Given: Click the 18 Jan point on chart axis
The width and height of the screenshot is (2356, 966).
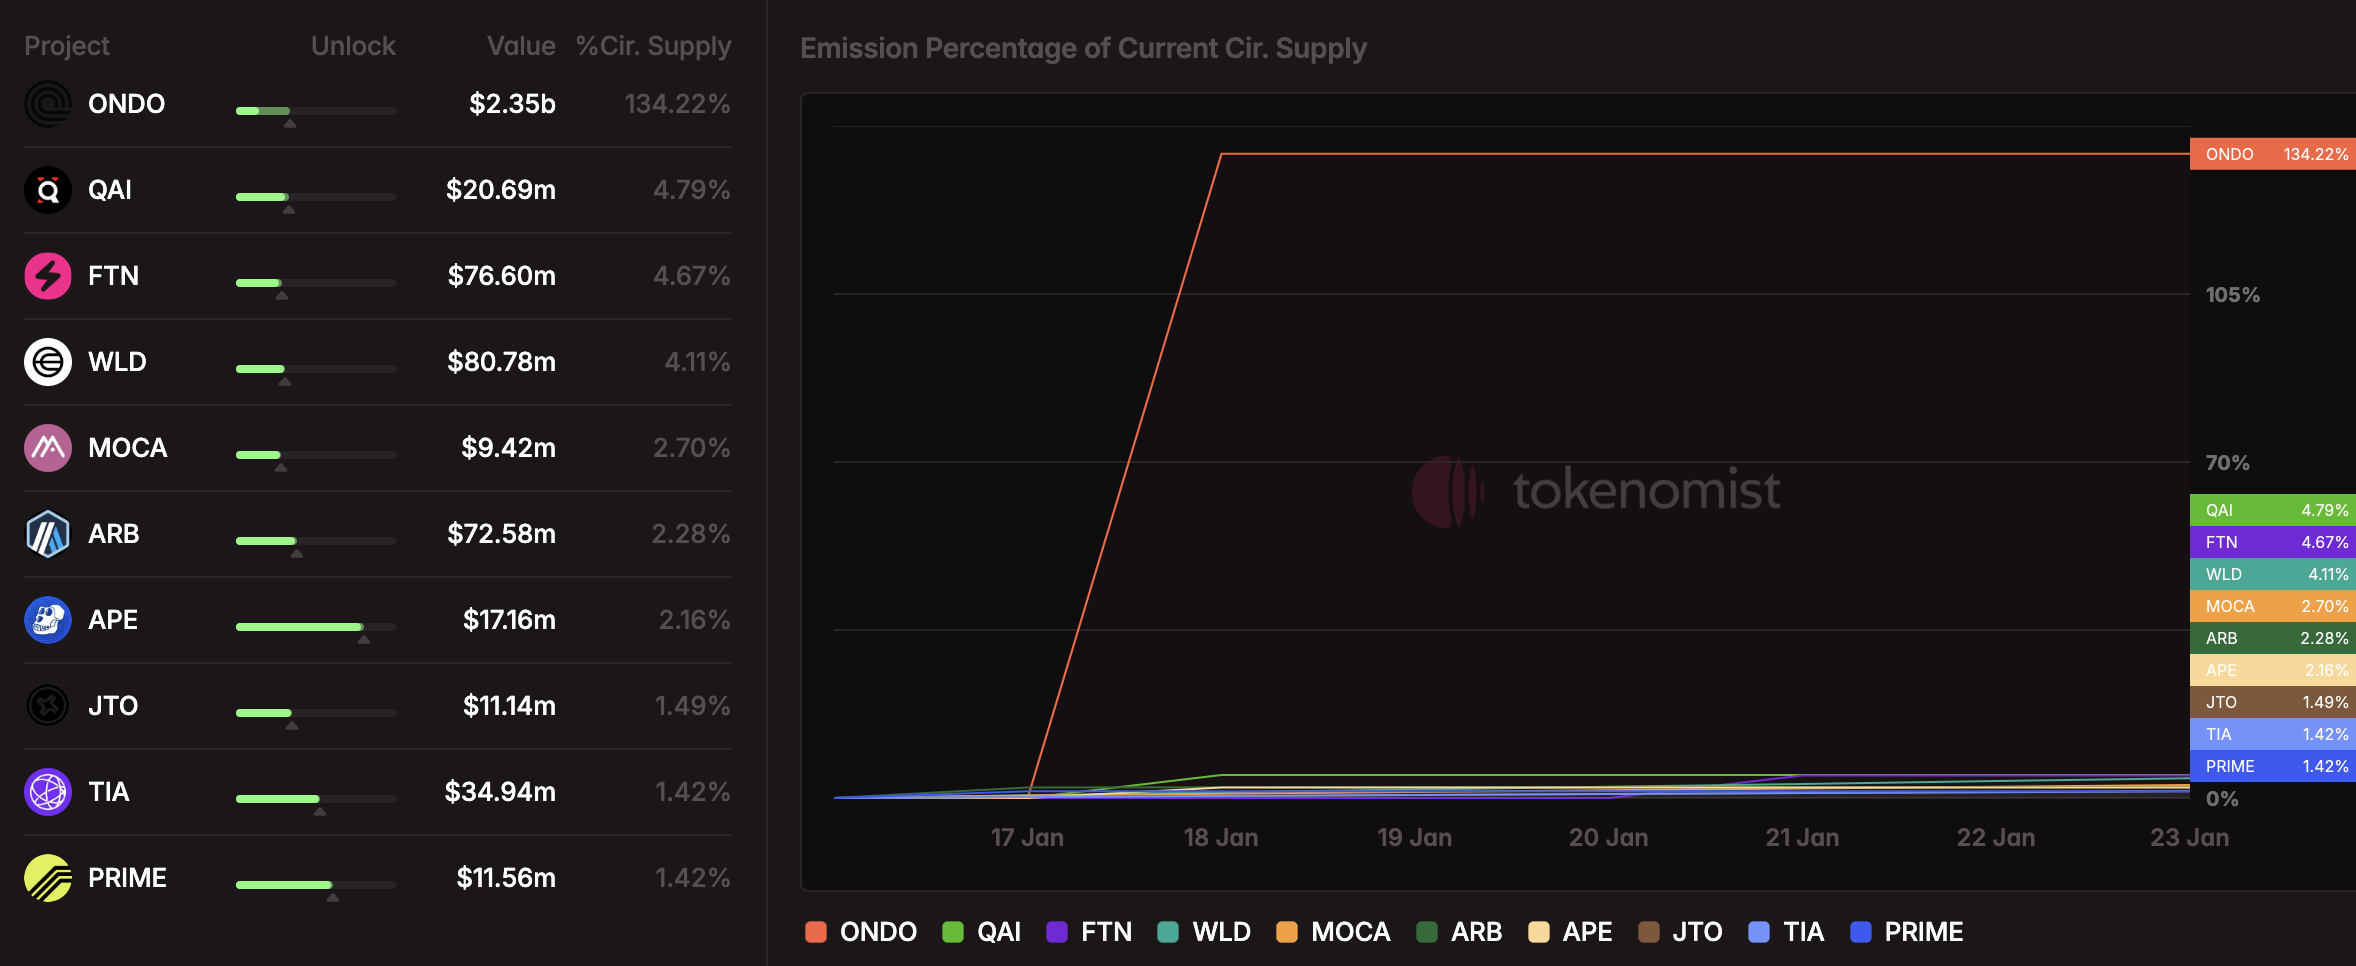Looking at the screenshot, I should pos(1221,838).
